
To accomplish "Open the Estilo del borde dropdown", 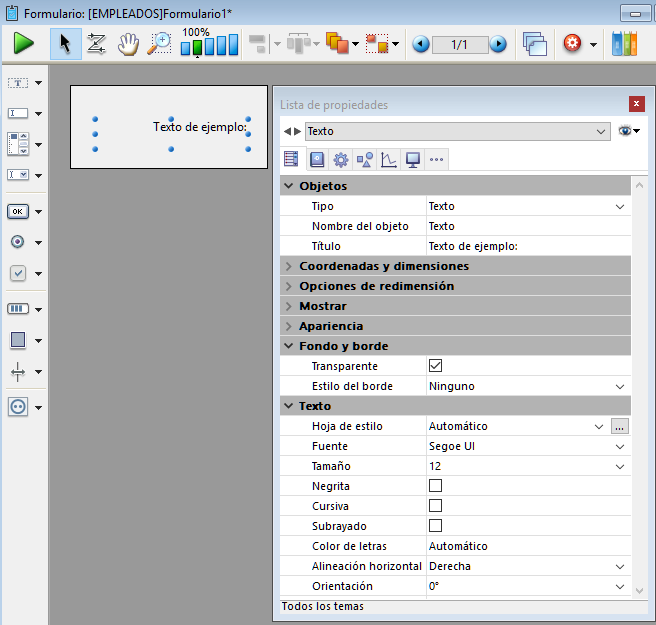I will pos(526,386).
